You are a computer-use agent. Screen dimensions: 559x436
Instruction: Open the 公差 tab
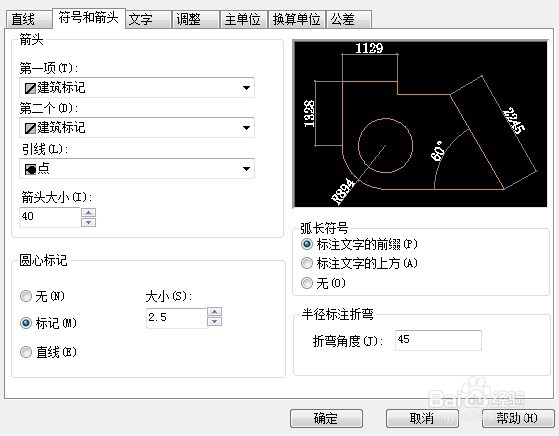[x=349, y=20]
